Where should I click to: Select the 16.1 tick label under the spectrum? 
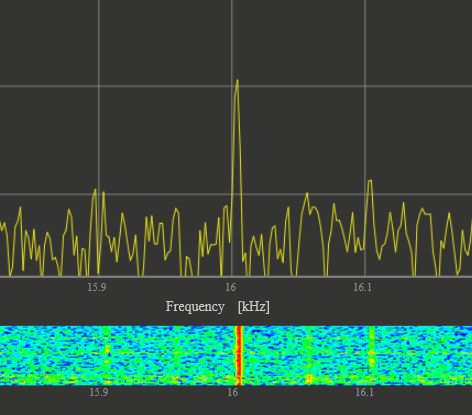click(x=362, y=287)
